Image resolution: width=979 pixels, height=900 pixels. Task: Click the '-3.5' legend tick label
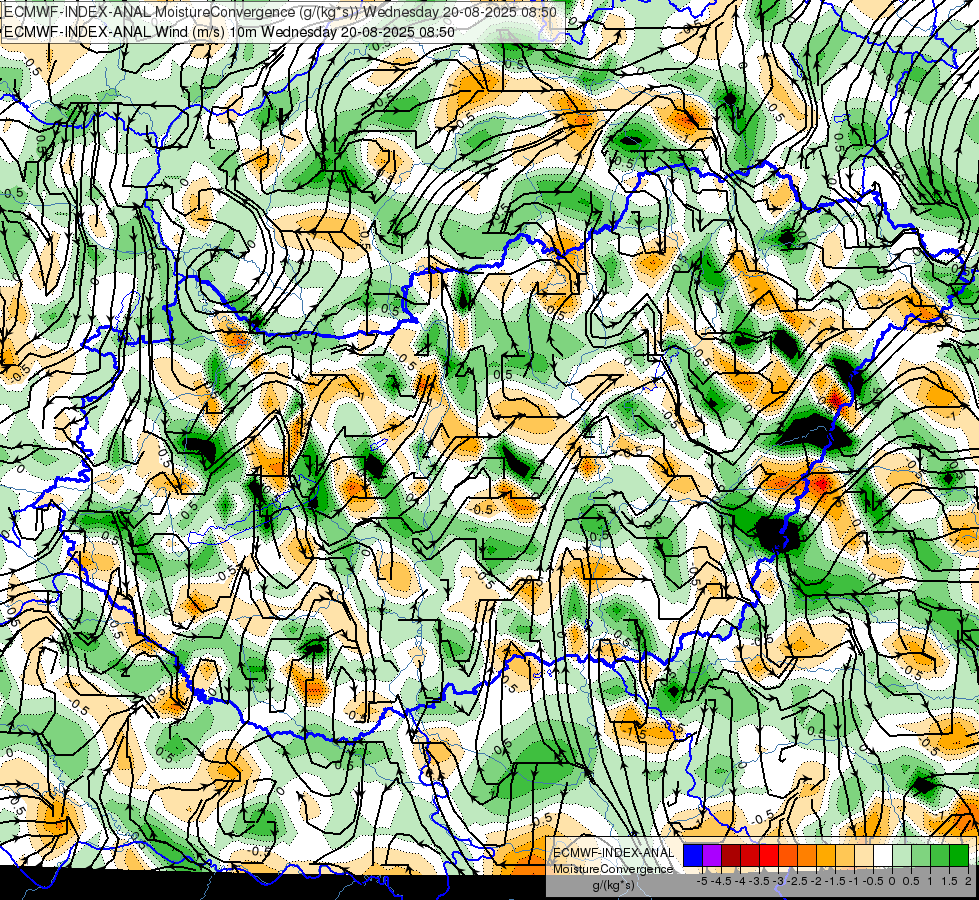(759, 881)
